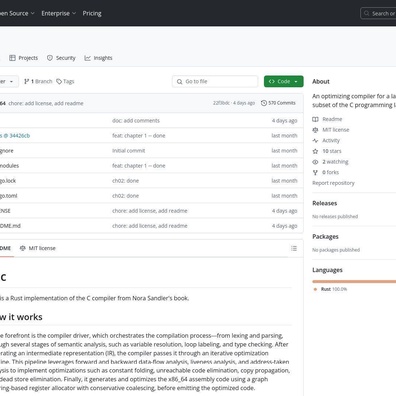Screen dimensions: 396x396
Task: Open the README outline list icon
Action: tap(294, 248)
